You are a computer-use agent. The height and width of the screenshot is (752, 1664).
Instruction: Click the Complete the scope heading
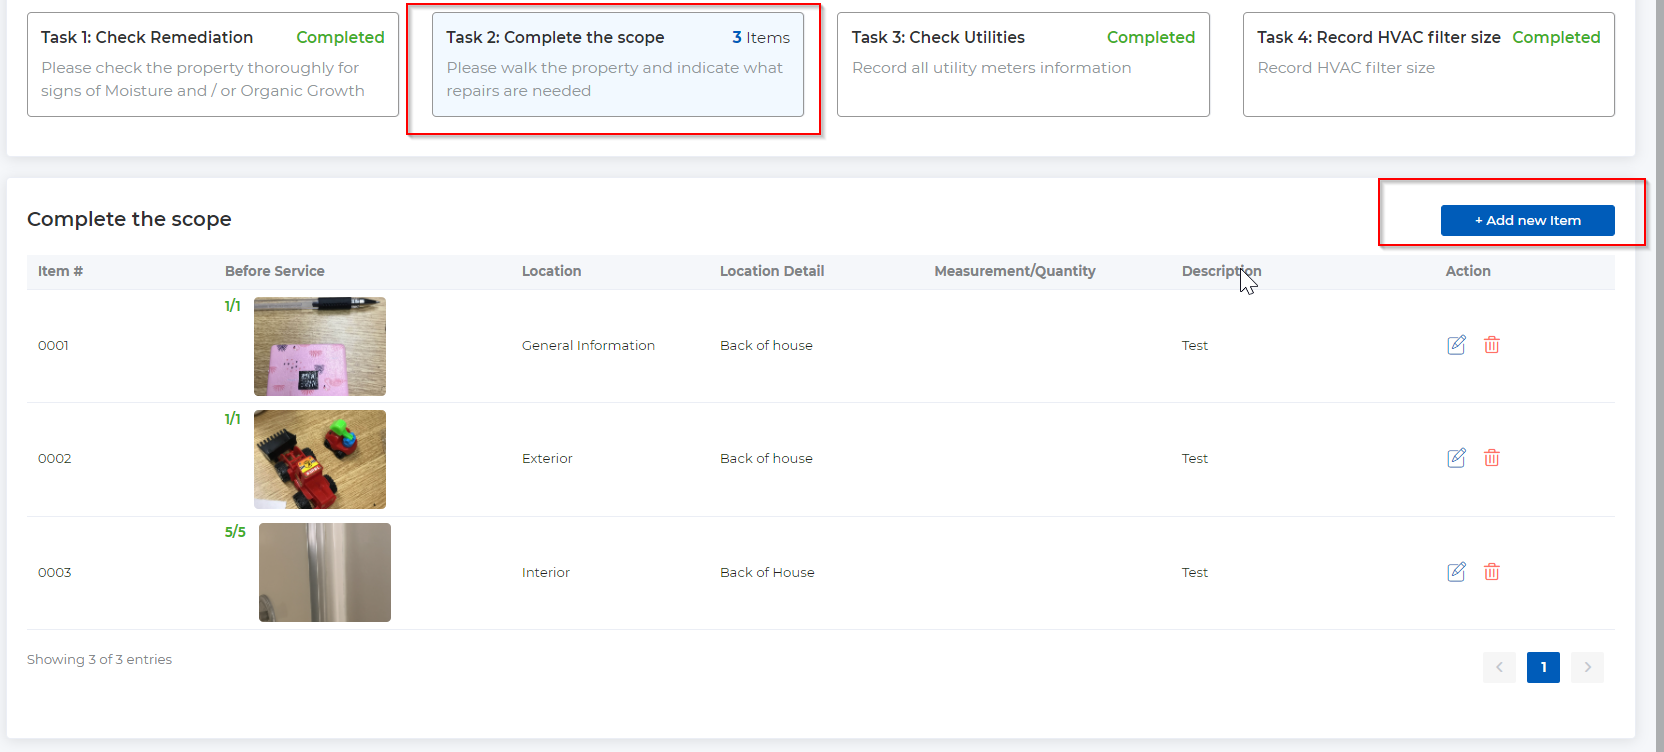[x=129, y=219]
